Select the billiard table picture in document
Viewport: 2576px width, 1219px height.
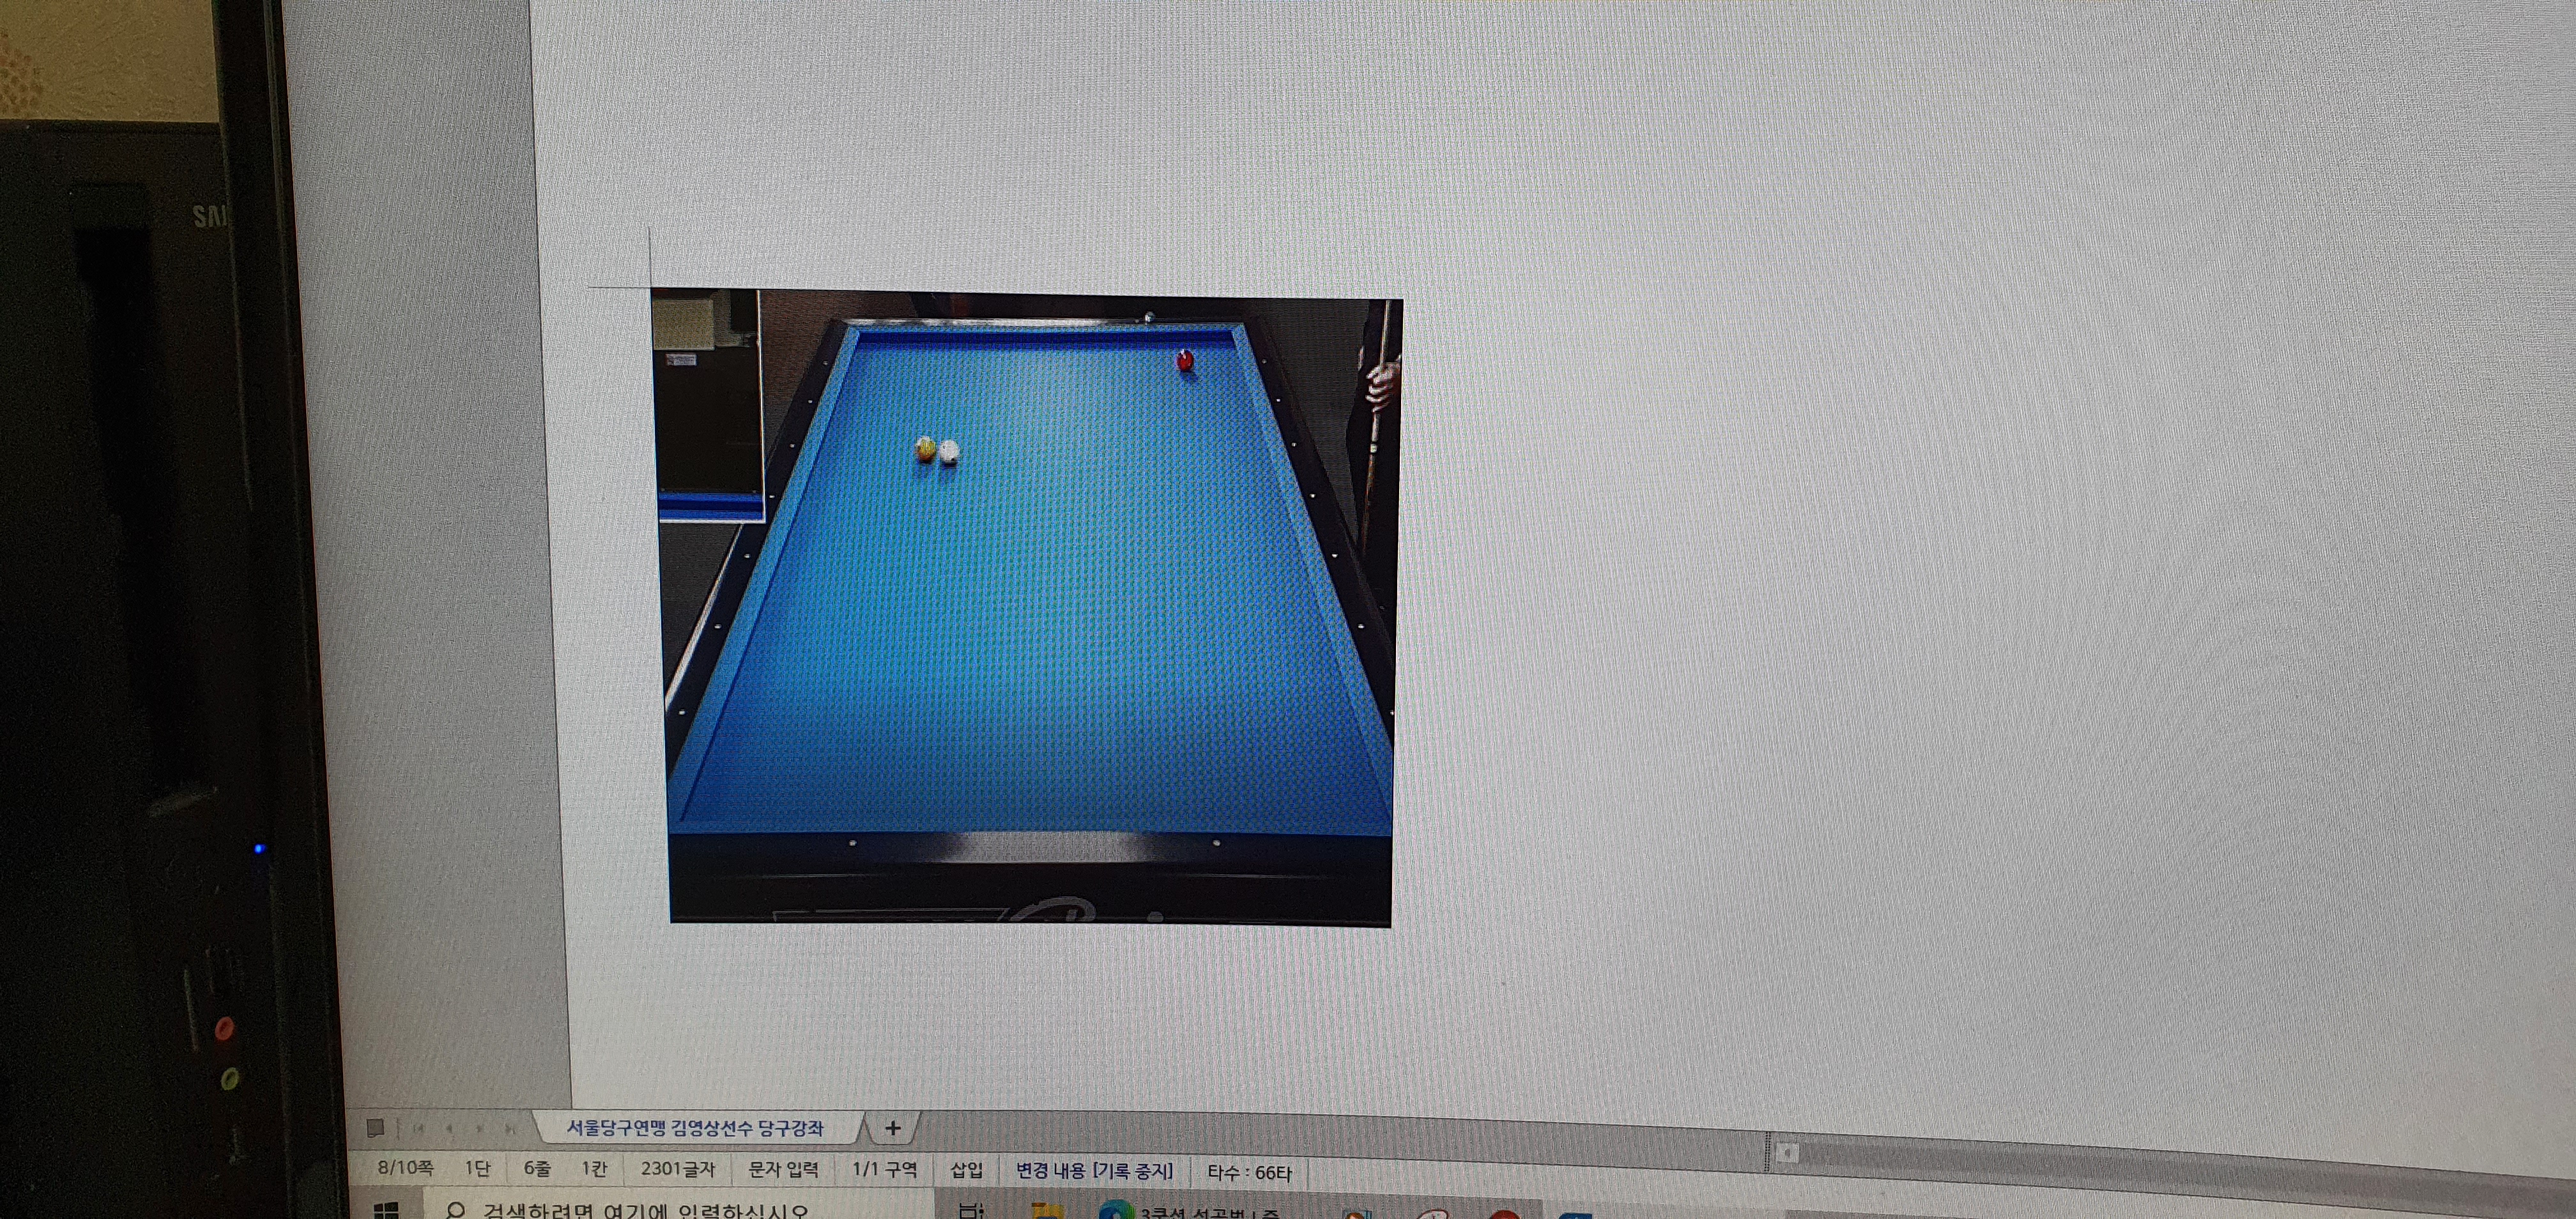click(x=1028, y=608)
